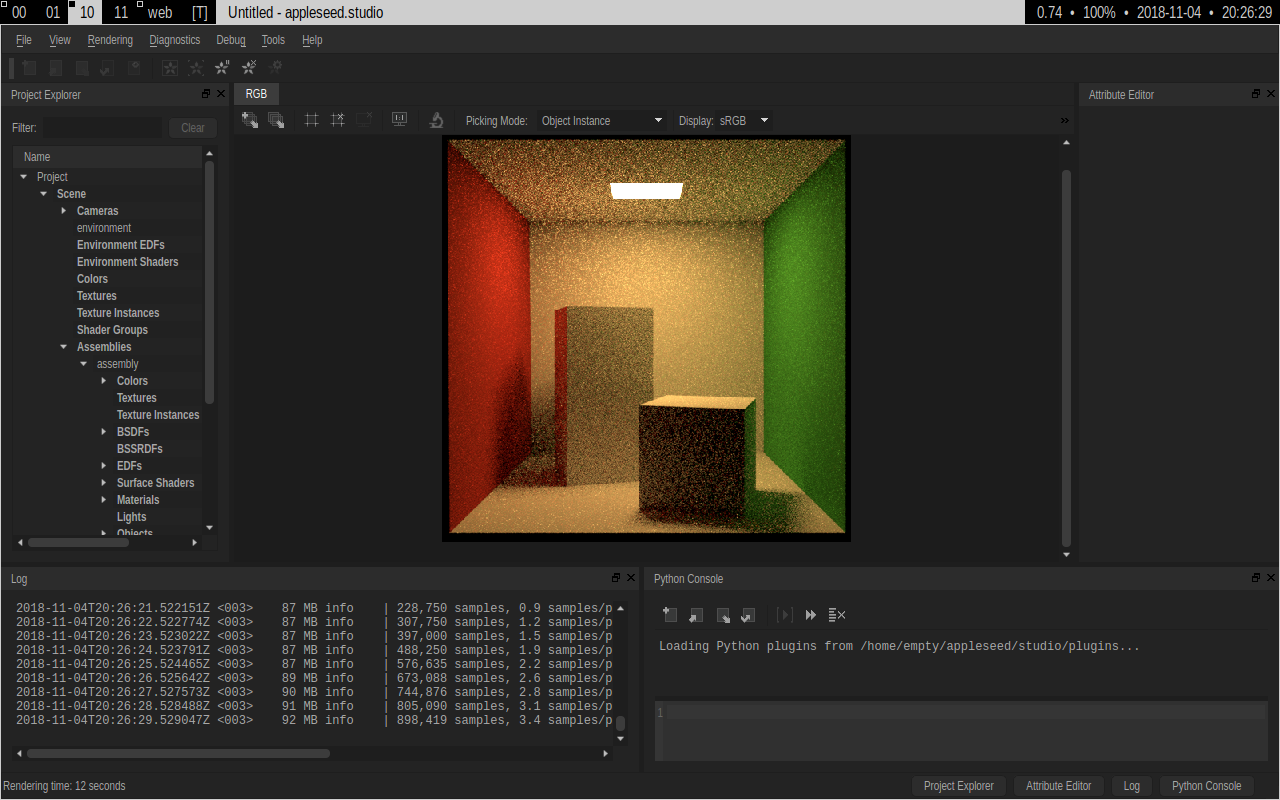
Task: Start interactive rendering from the main toolbar
Action: point(170,68)
